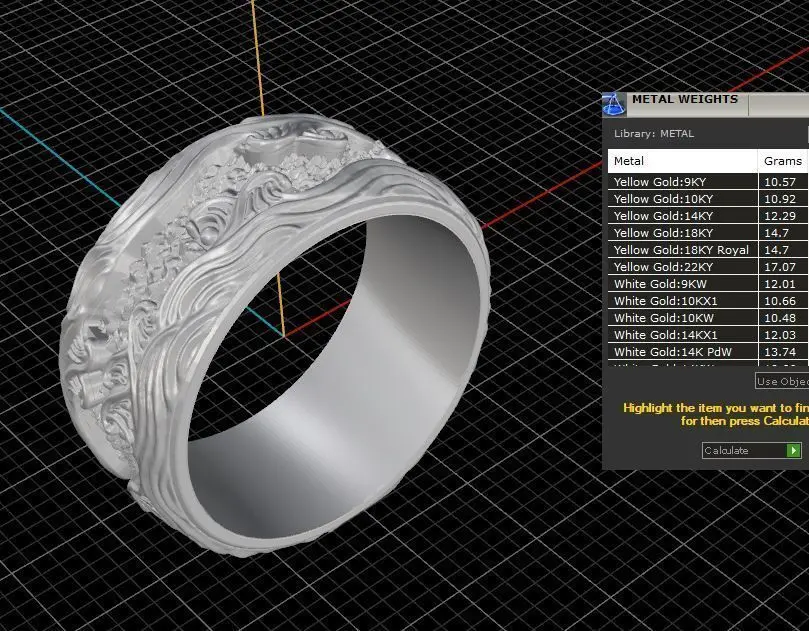Screen dimensions: 809x631
Task: Click the Metal Weights panel icon
Action: [x=614, y=105]
